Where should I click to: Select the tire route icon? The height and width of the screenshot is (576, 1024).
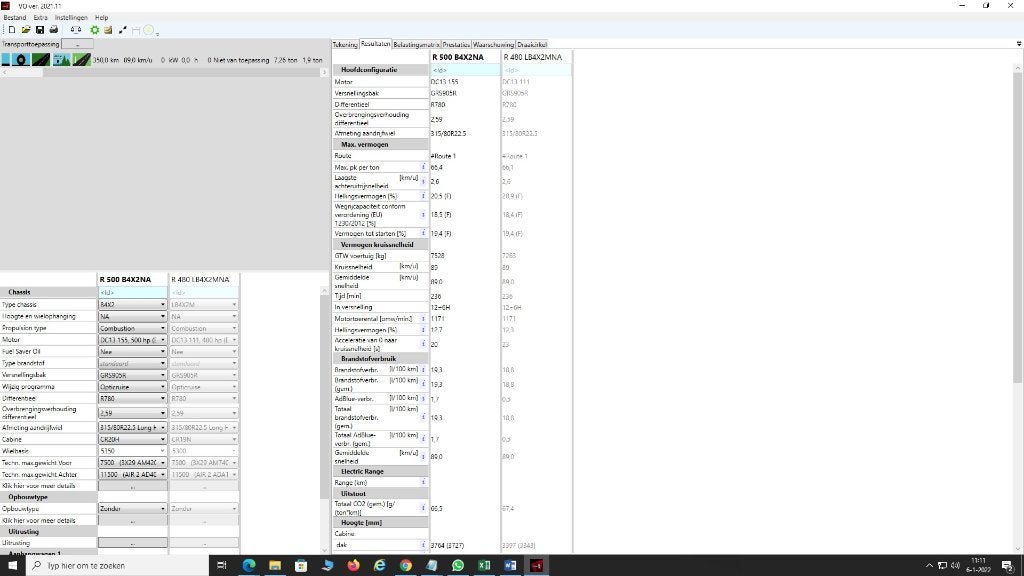click(x=22, y=59)
